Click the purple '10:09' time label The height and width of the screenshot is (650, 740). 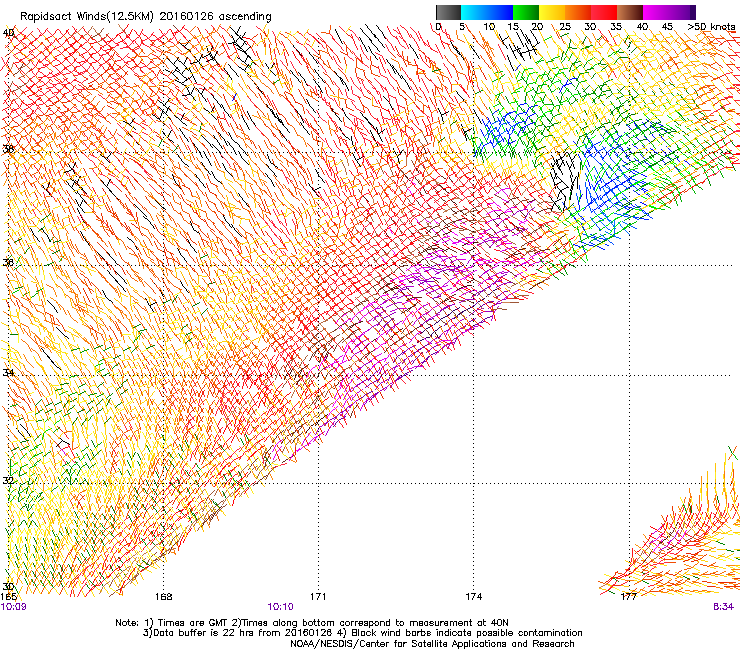coord(14,607)
